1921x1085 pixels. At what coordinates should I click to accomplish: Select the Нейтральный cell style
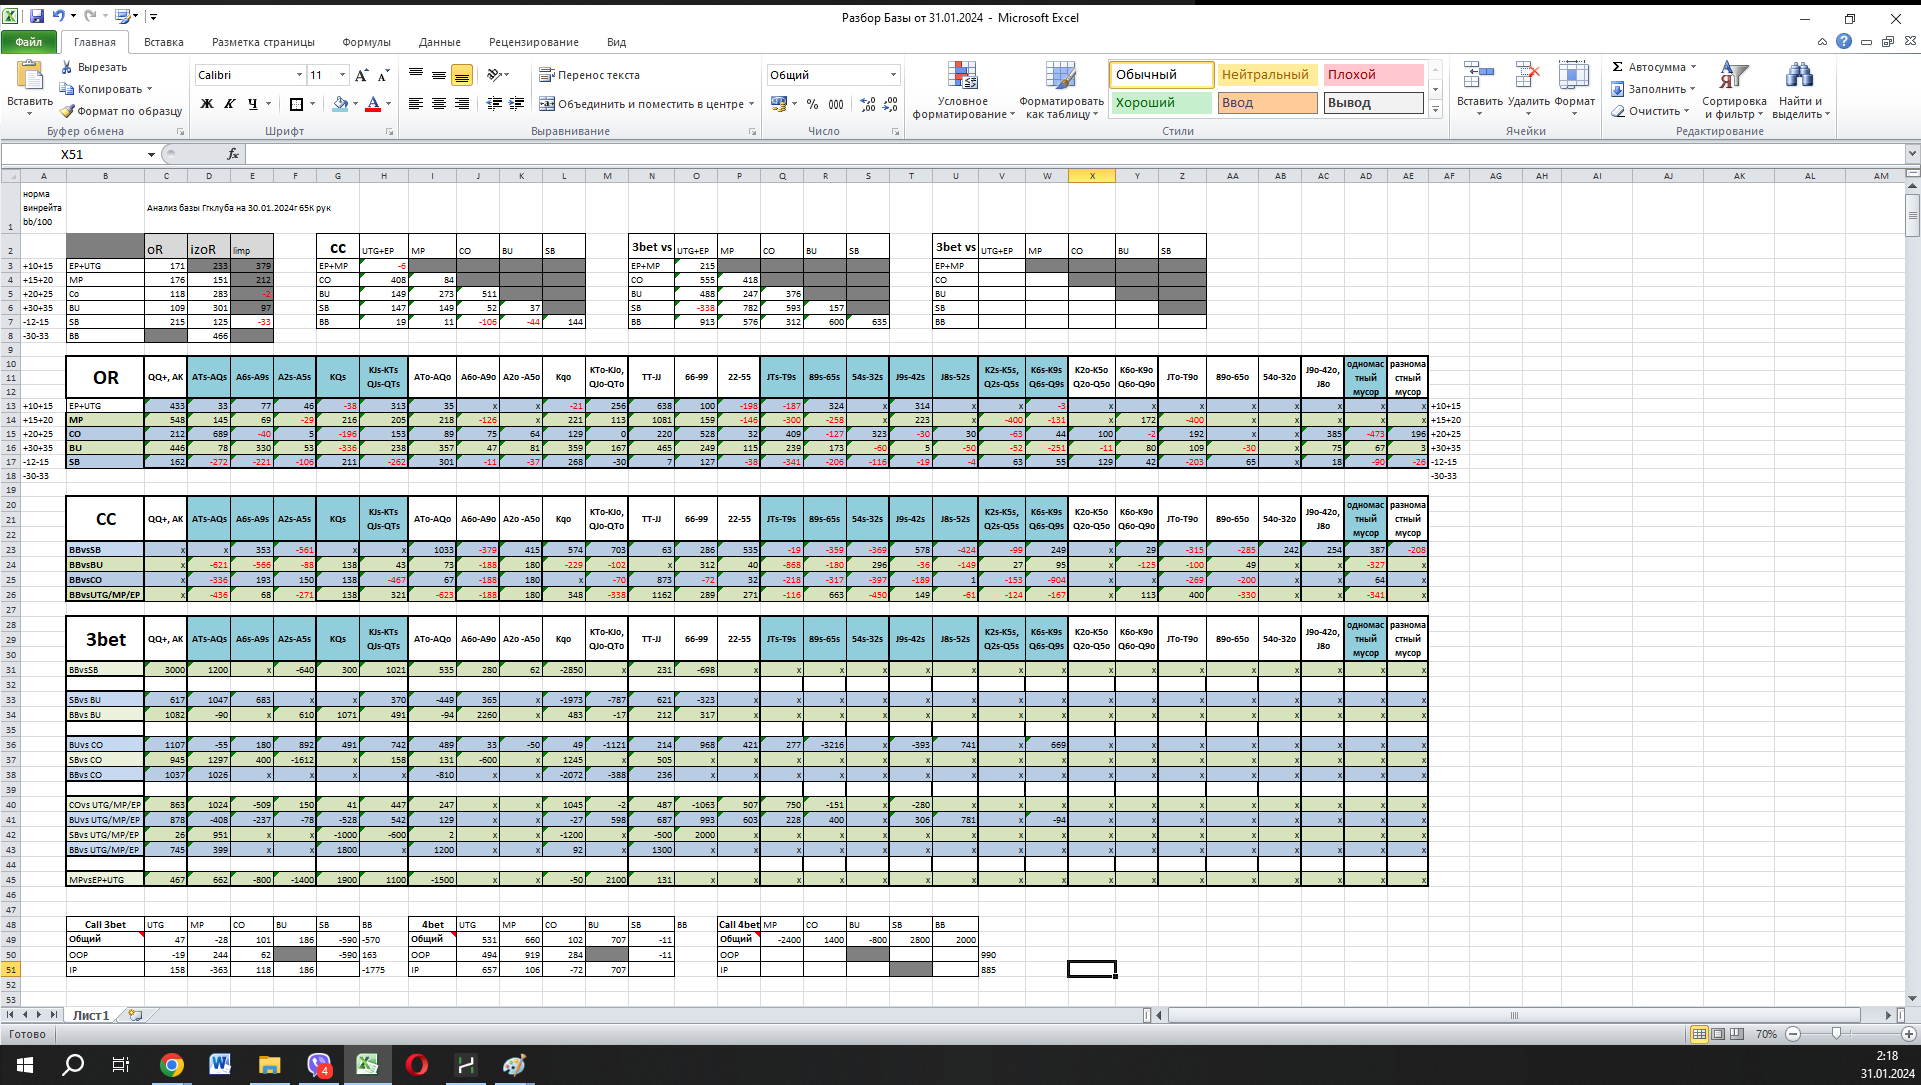click(x=1266, y=75)
